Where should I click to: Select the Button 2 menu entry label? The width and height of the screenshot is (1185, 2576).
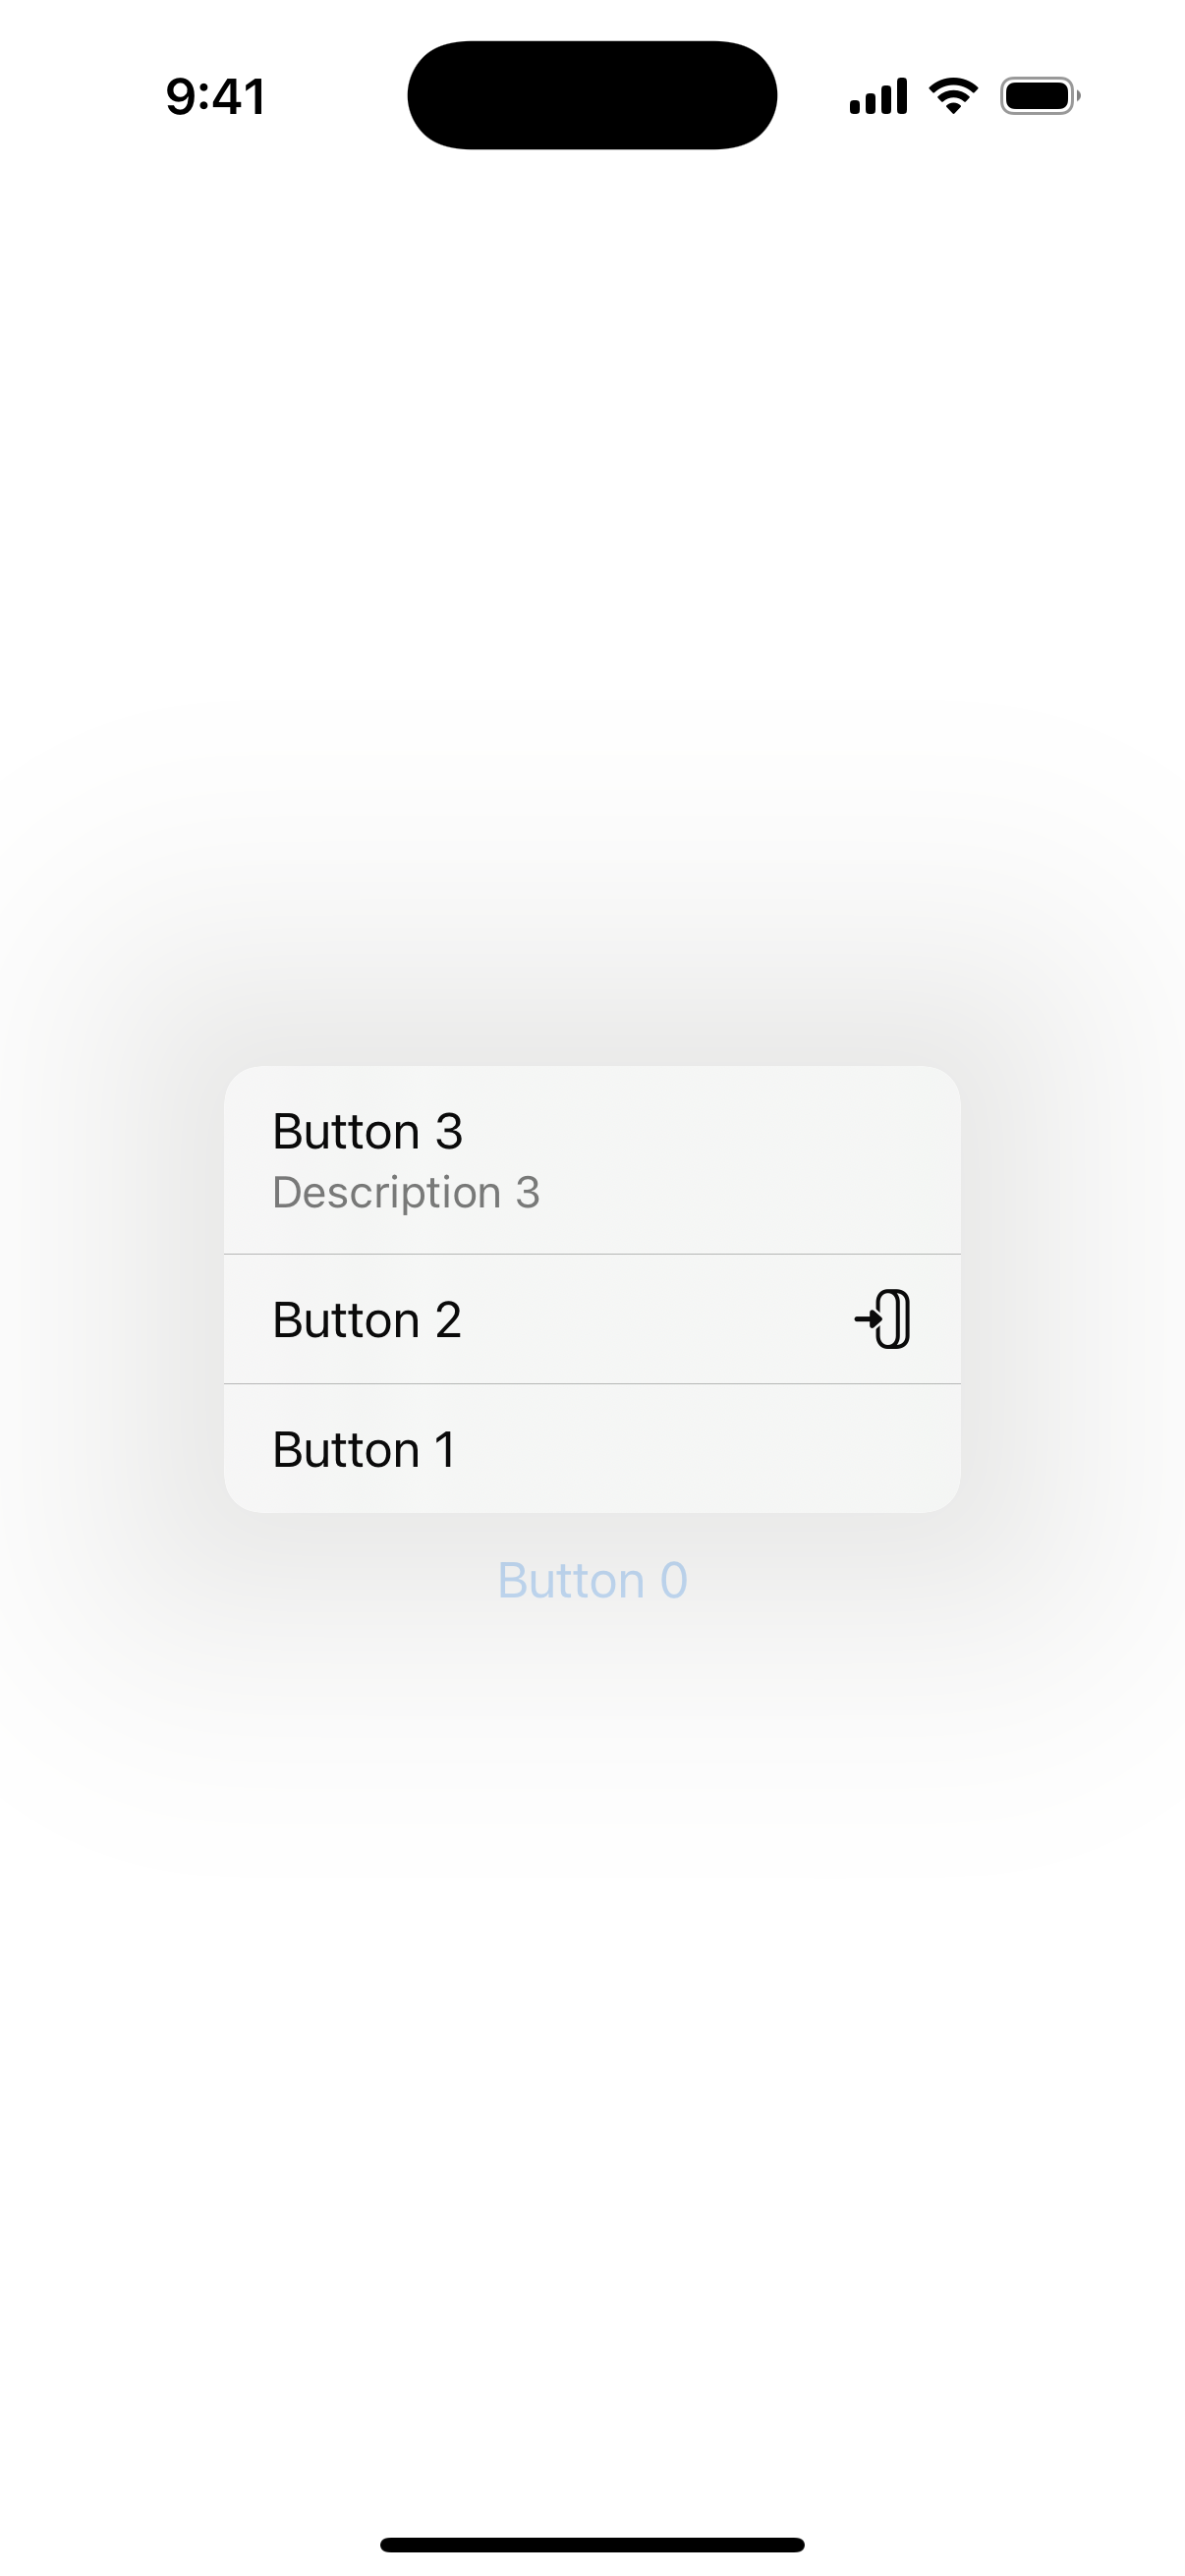point(367,1320)
